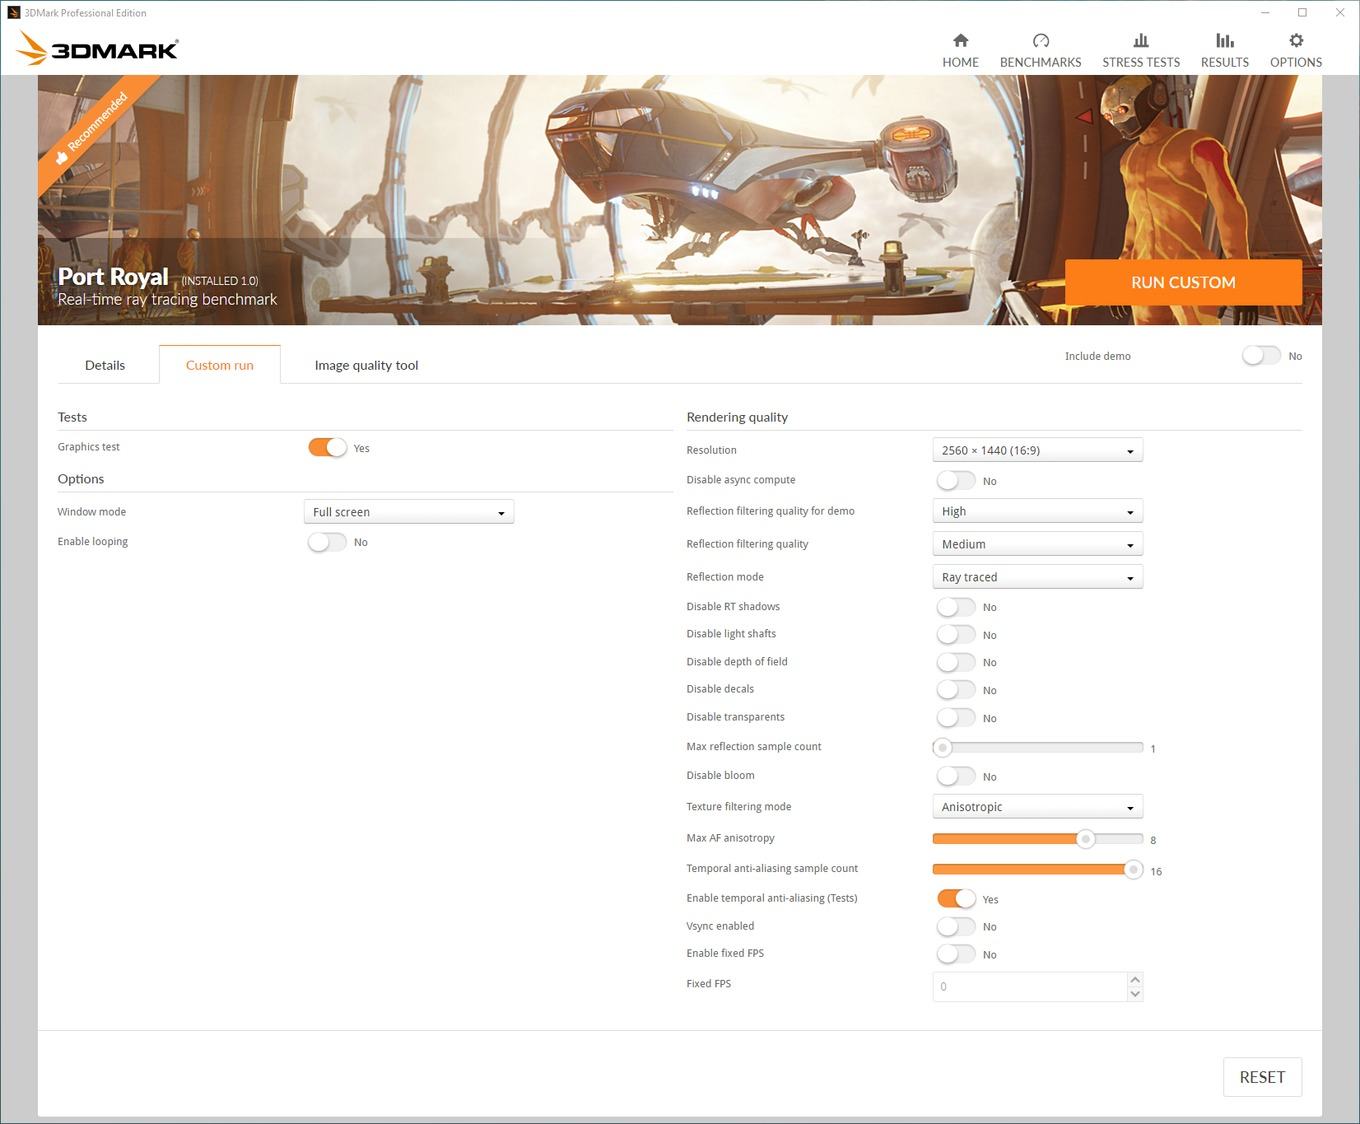Click the RESET button
This screenshot has width=1360, height=1124.
[x=1262, y=1077]
